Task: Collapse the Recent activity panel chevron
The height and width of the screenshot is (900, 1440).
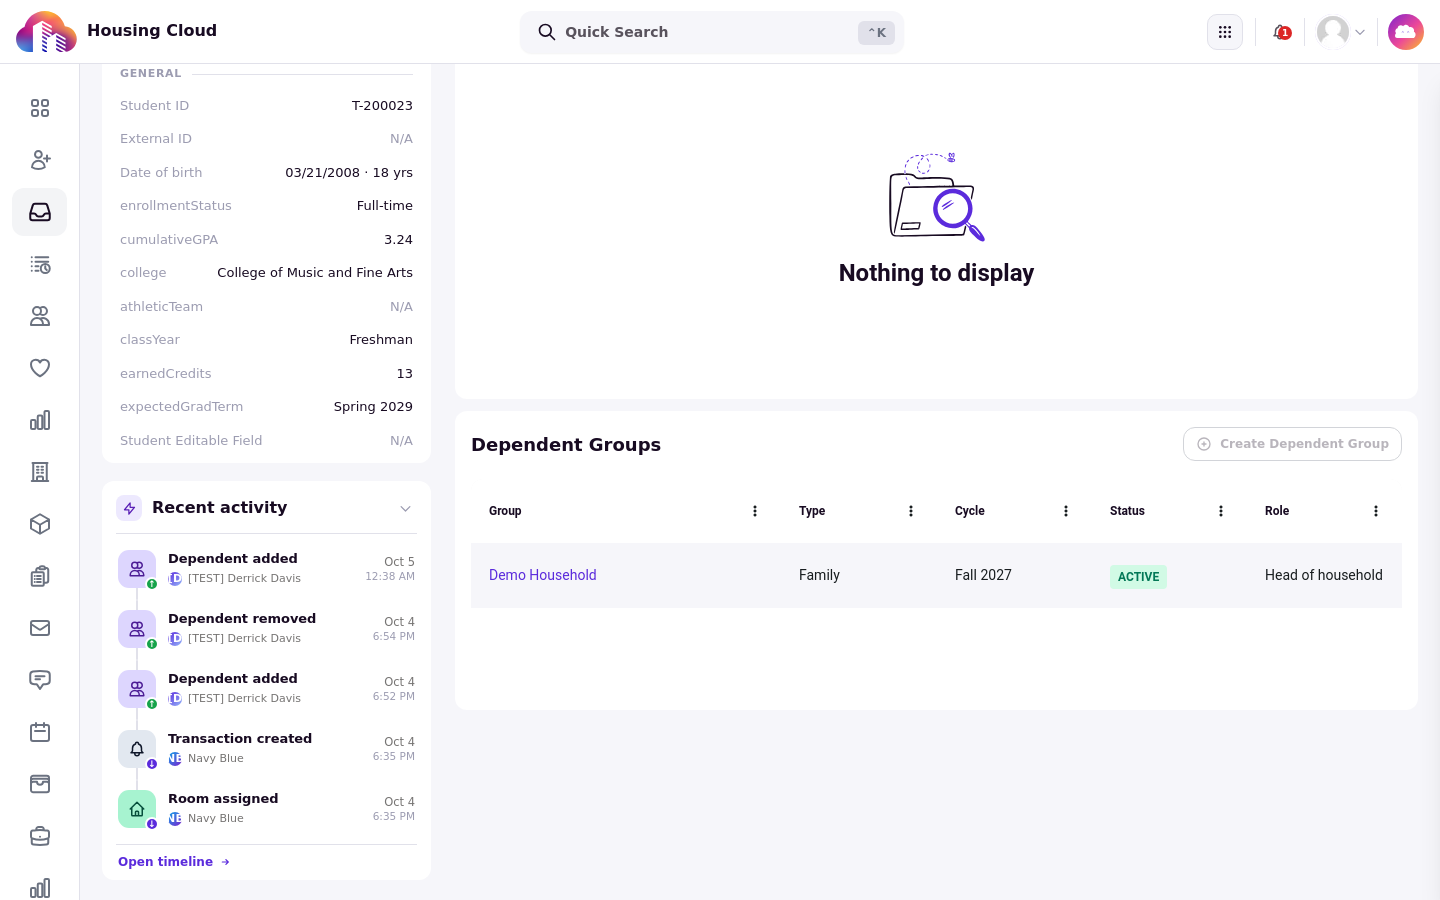Action: (405, 509)
